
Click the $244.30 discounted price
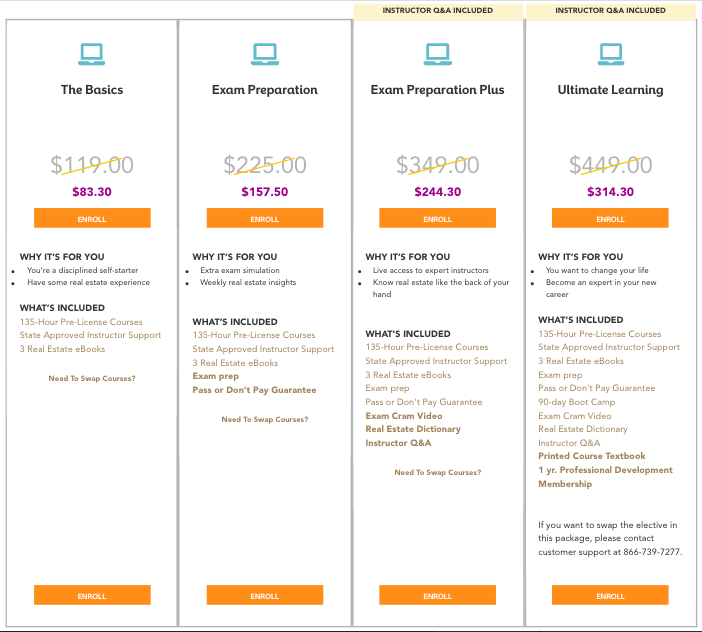click(437, 192)
